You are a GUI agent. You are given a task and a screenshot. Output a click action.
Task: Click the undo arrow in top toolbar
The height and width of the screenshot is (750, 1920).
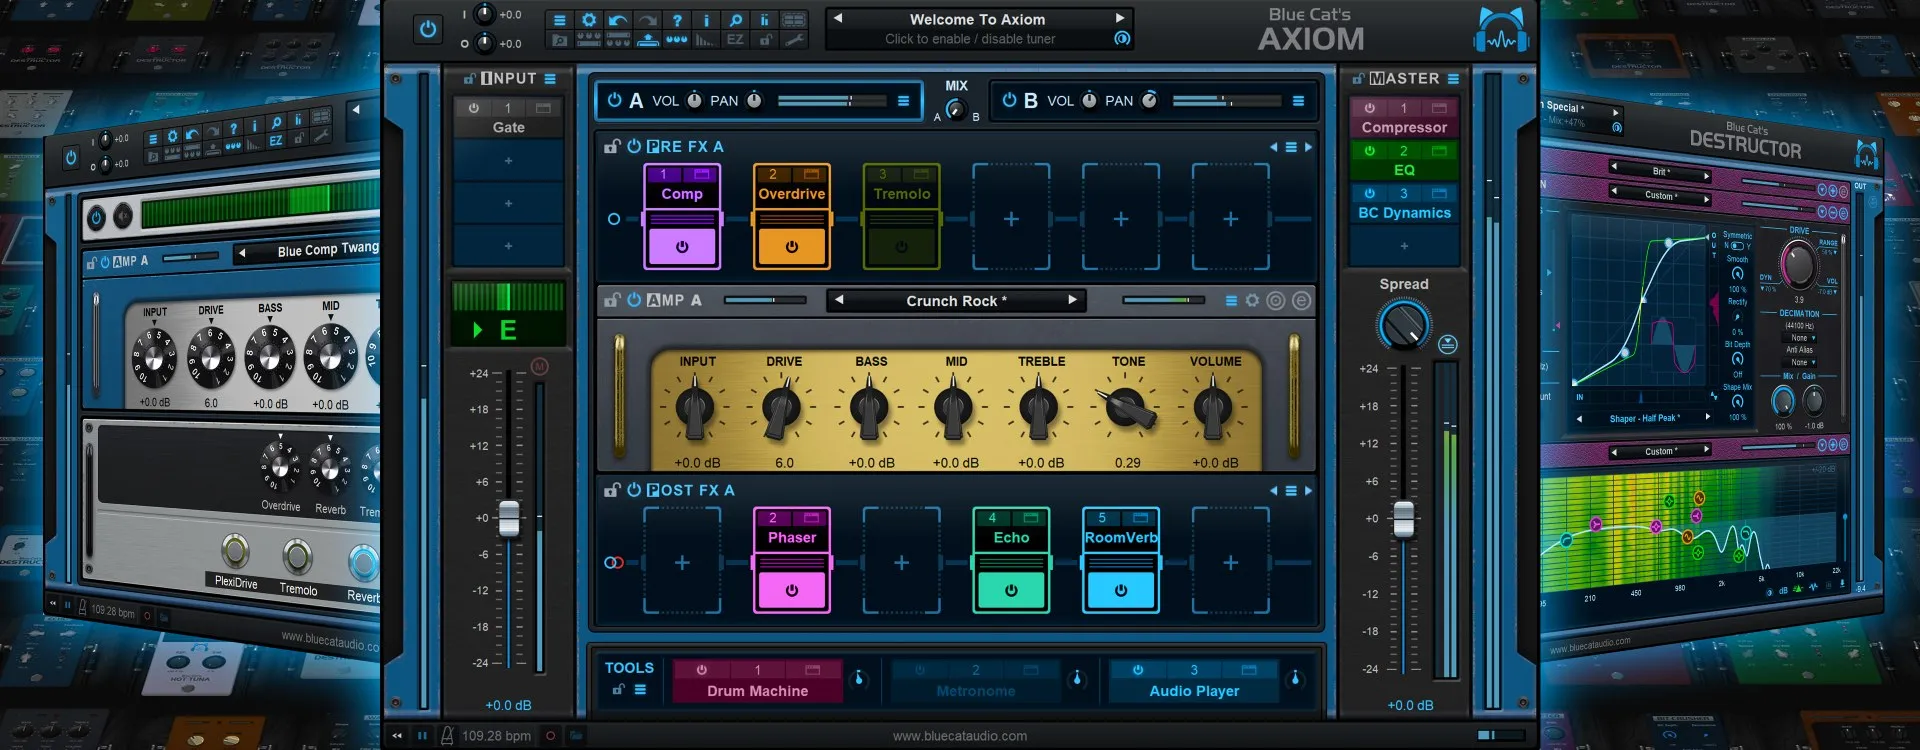coord(618,20)
